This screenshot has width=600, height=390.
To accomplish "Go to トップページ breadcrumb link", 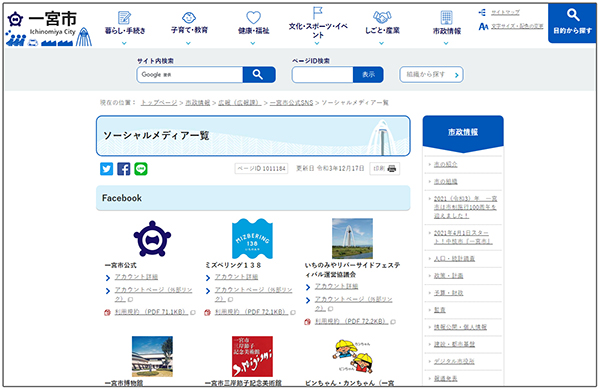I will click(x=159, y=103).
